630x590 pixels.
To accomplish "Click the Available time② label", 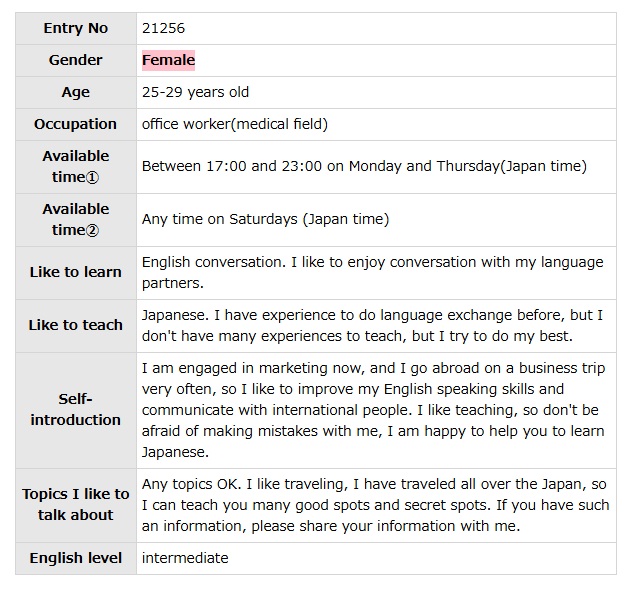I will [x=76, y=219].
